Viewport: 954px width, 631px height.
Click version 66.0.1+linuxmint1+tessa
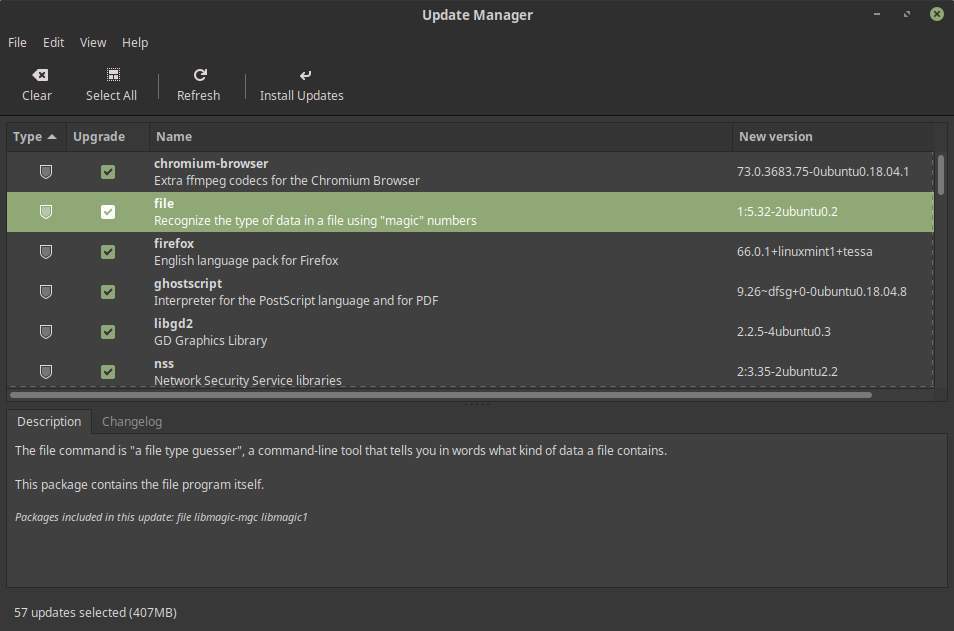pyautogui.click(x=804, y=252)
